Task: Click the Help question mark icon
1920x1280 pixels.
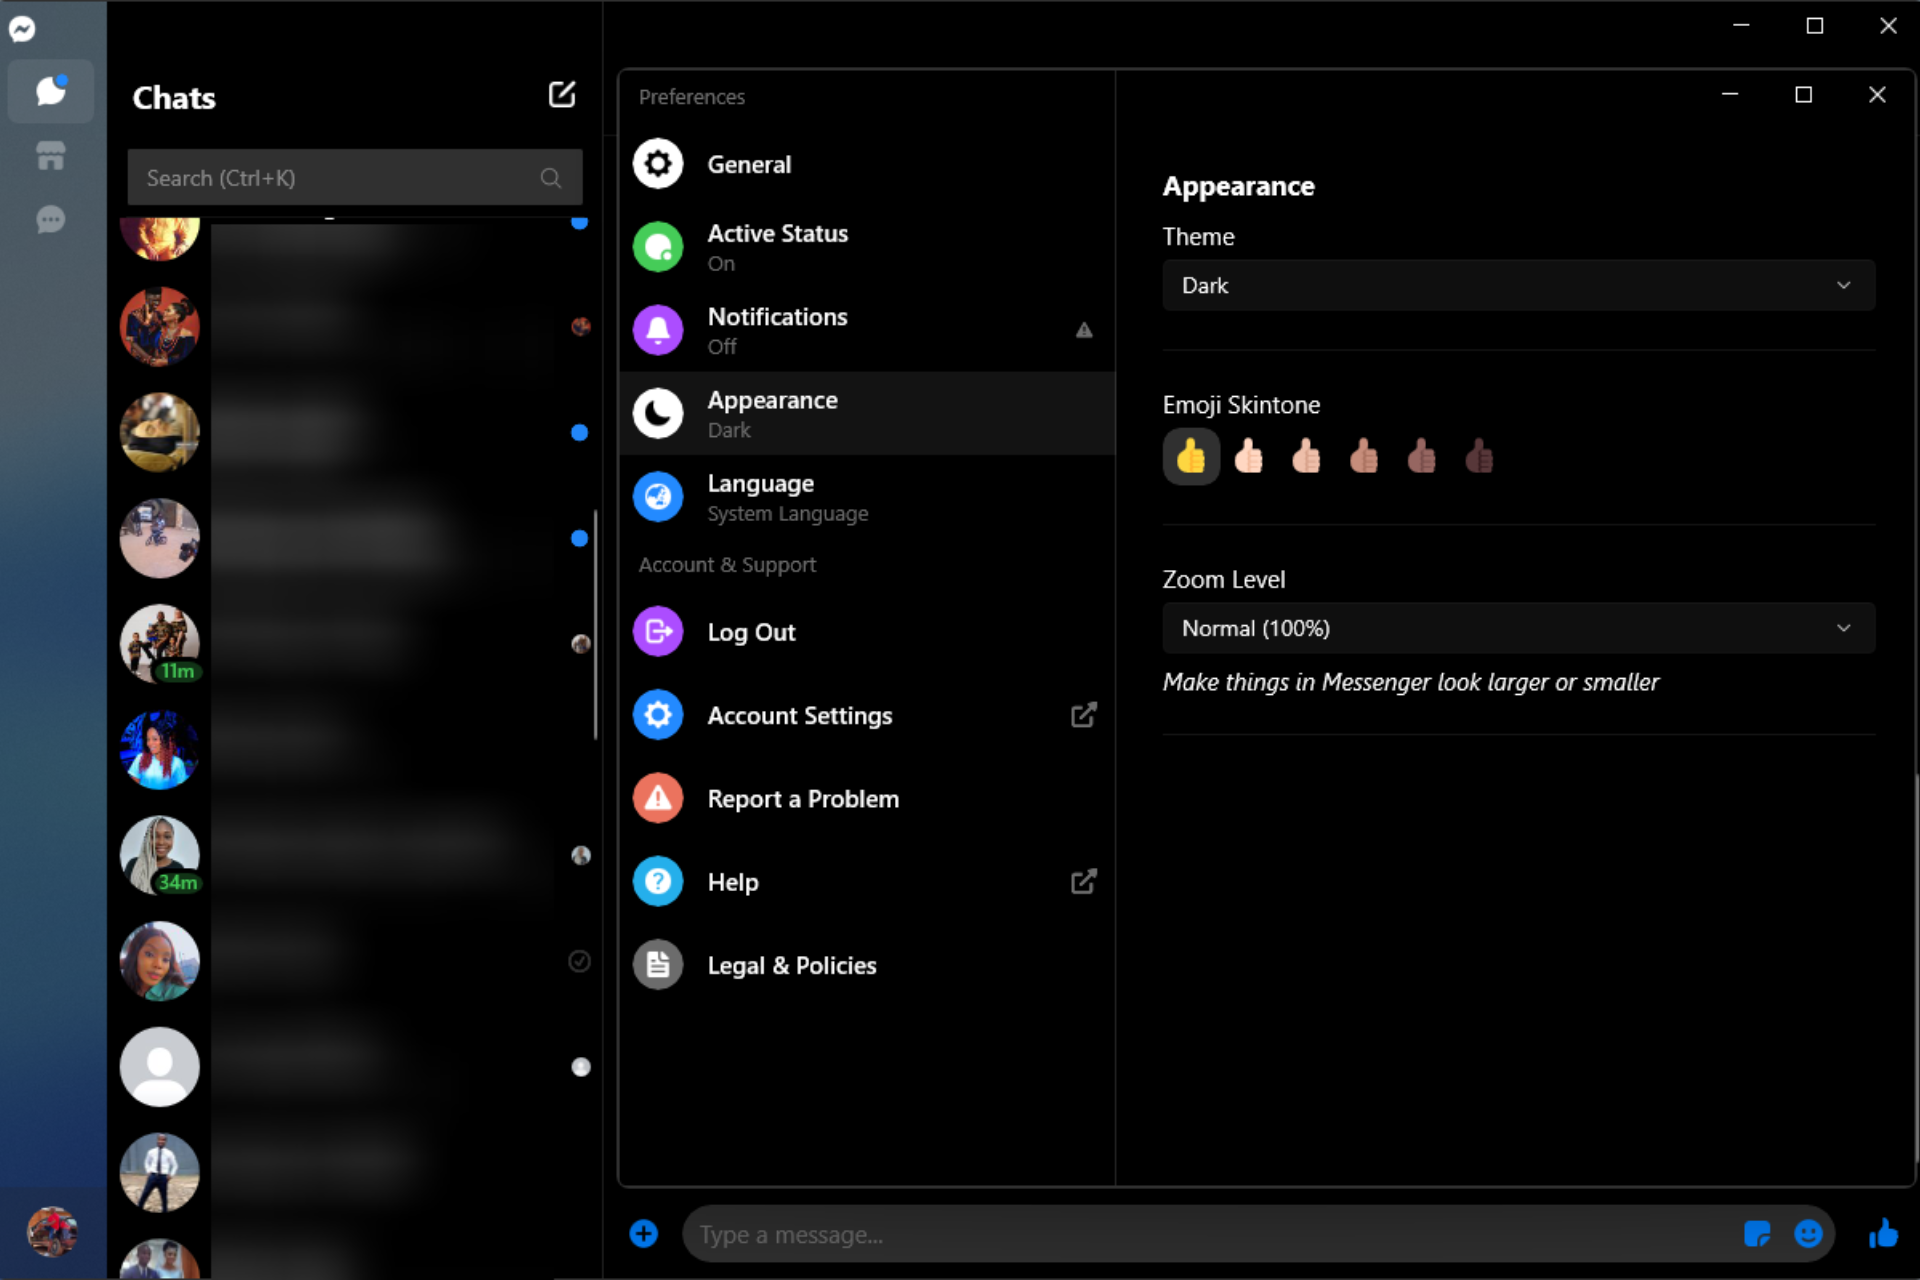Action: [658, 881]
